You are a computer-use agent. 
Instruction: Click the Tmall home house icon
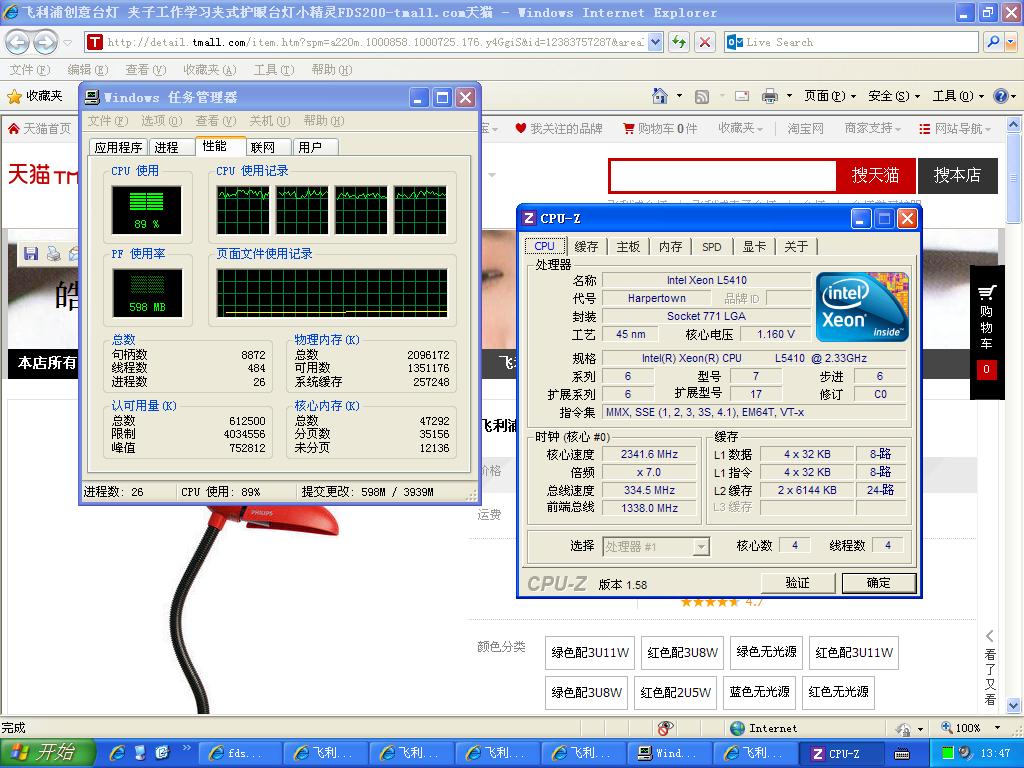pyautogui.click(x=14, y=129)
